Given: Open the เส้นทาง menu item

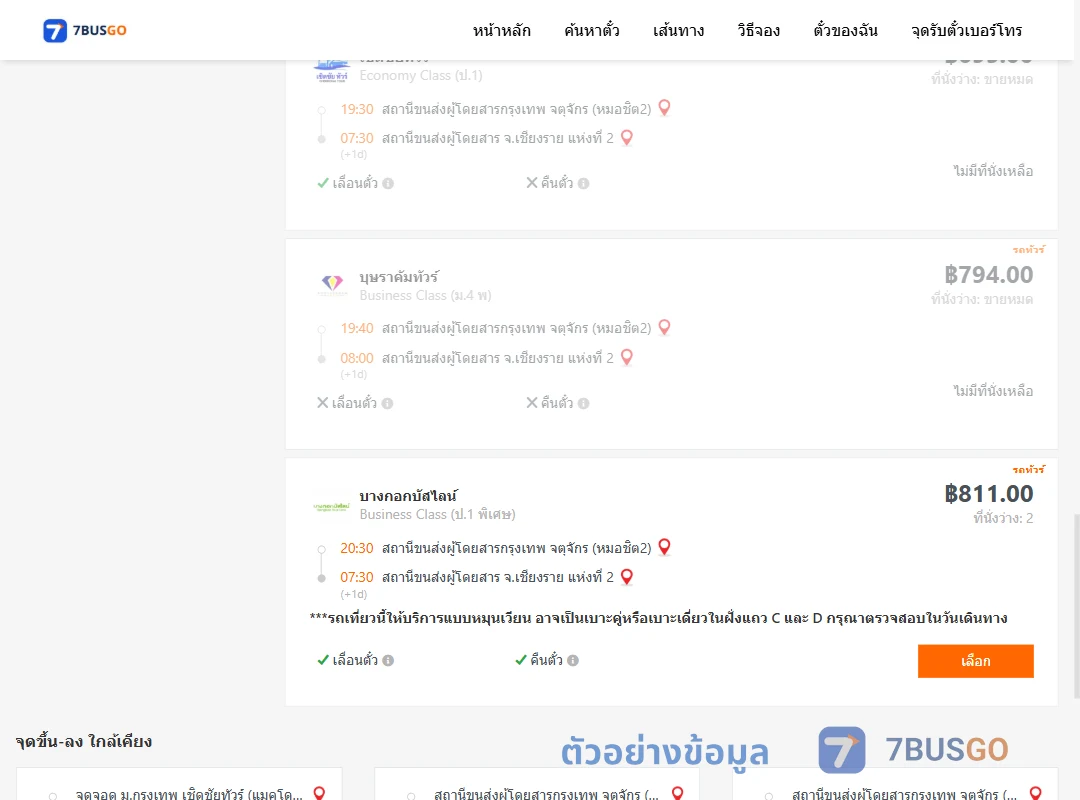Looking at the screenshot, I should point(678,30).
